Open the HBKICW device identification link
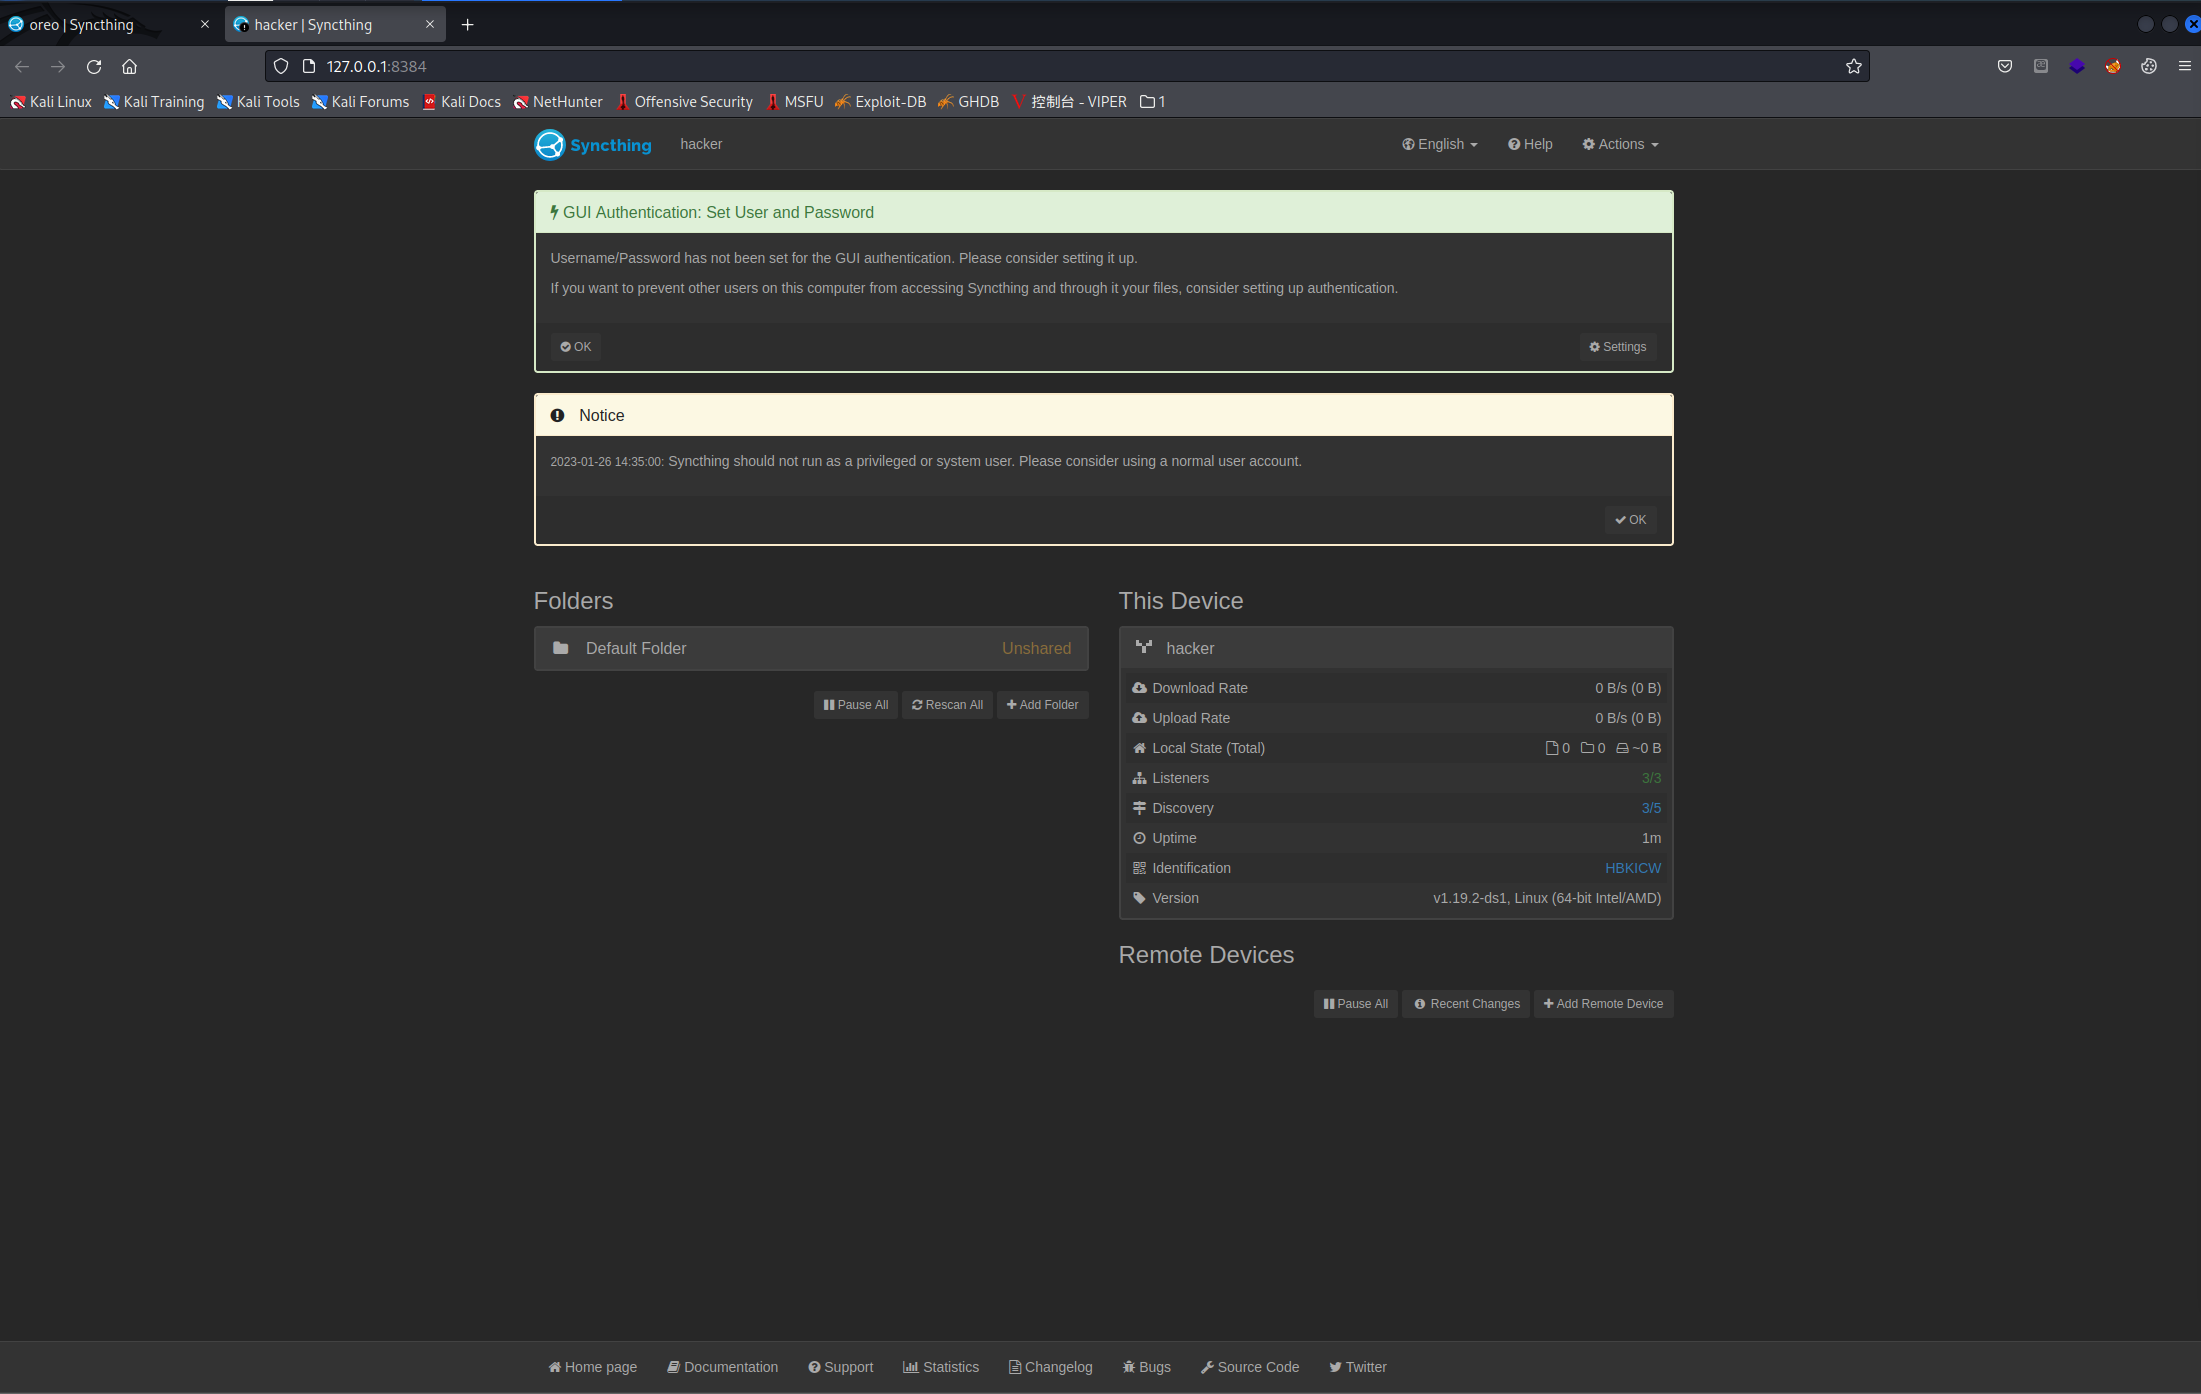The image size is (2201, 1394). click(1633, 868)
